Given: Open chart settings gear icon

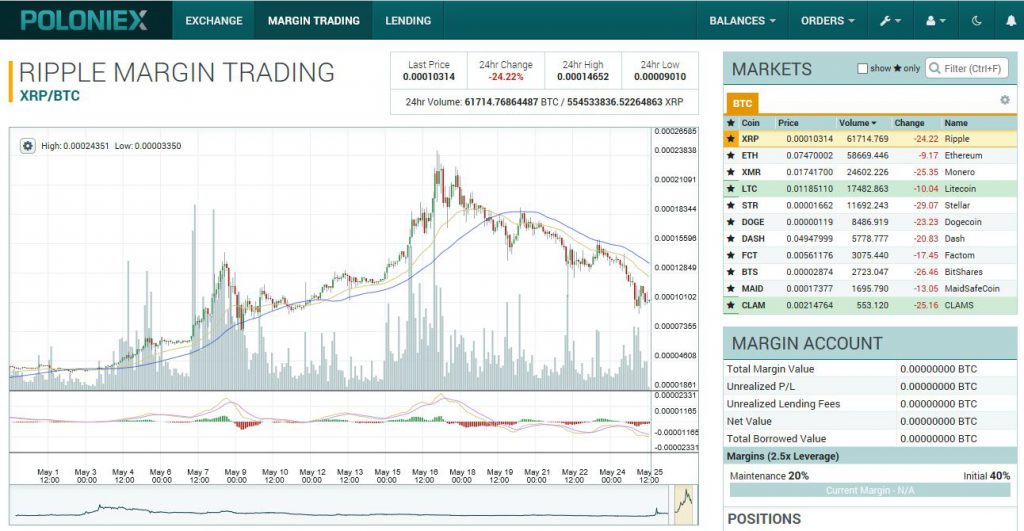Looking at the screenshot, I should click(x=27, y=146).
